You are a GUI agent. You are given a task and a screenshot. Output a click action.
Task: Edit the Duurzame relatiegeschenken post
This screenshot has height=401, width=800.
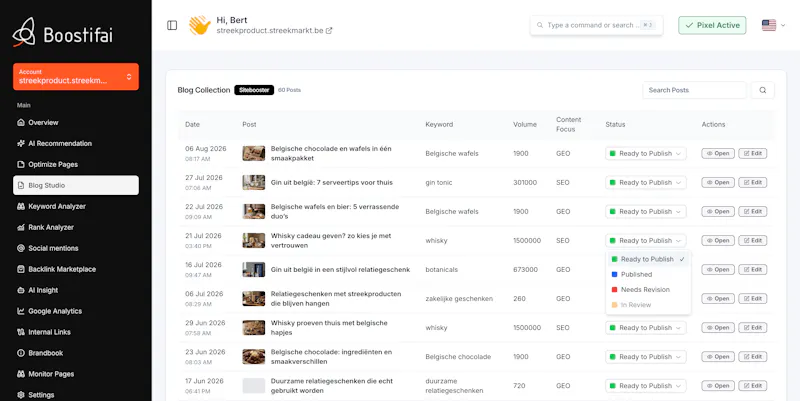coord(753,386)
